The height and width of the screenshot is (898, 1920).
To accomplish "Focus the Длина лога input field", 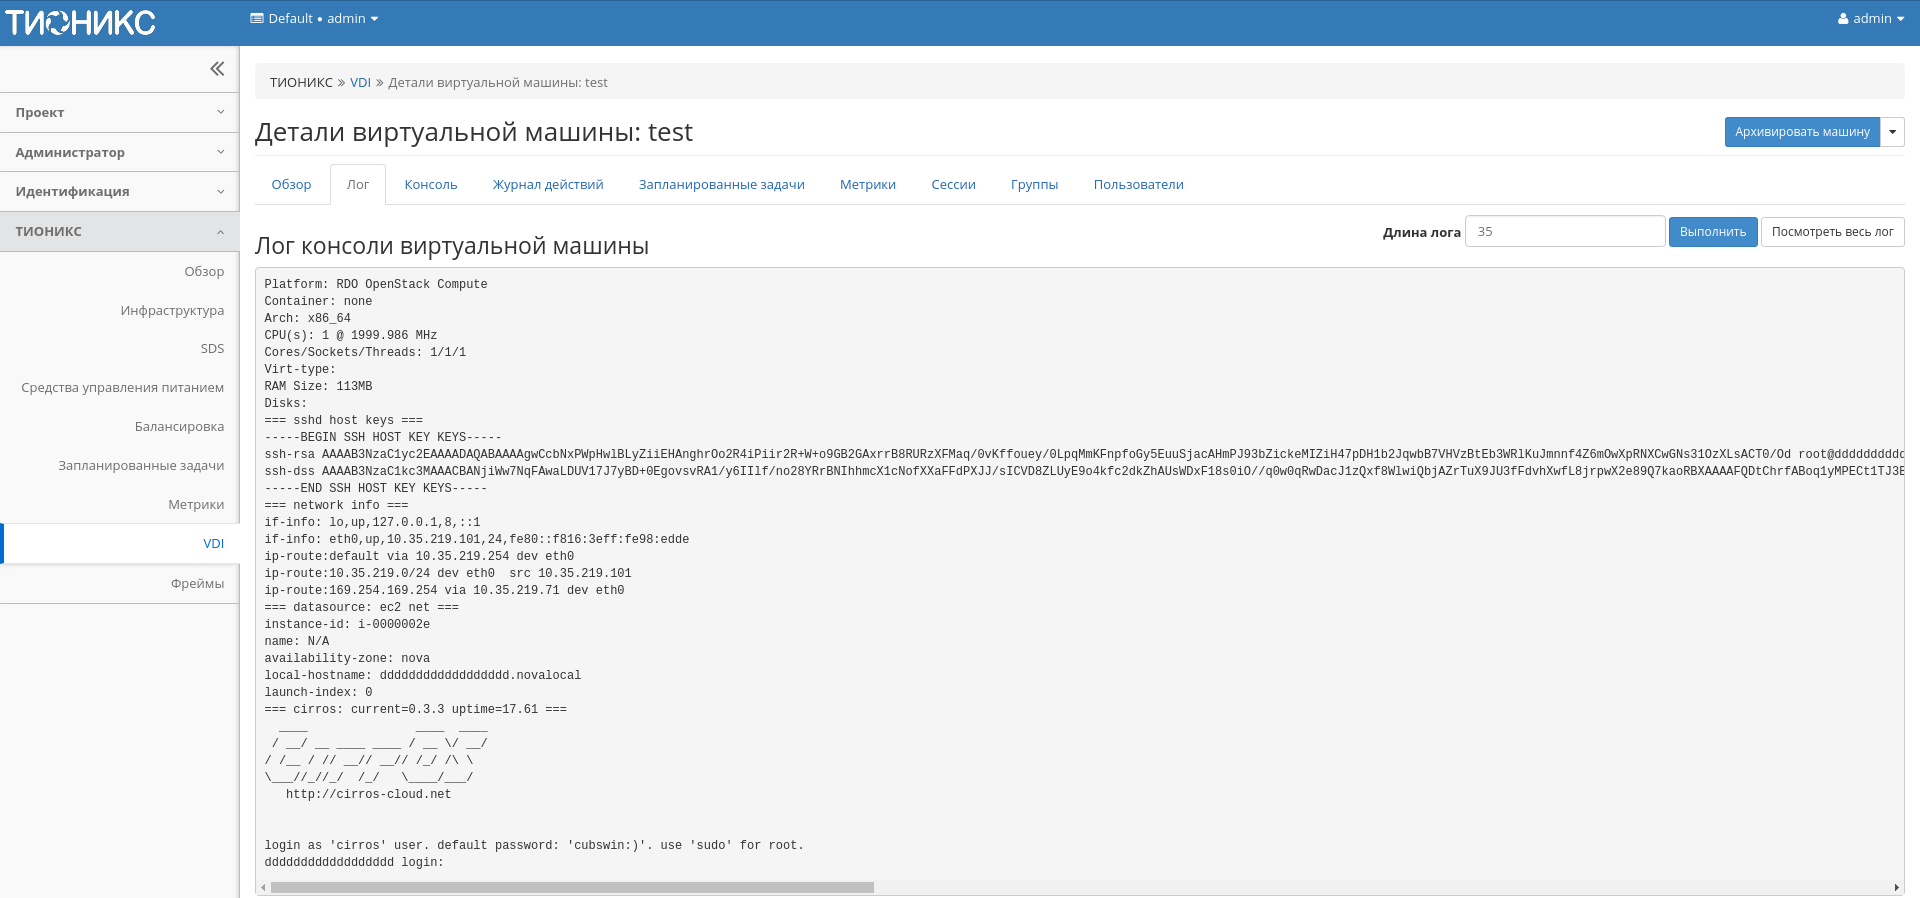I will (x=1564, y=232).
